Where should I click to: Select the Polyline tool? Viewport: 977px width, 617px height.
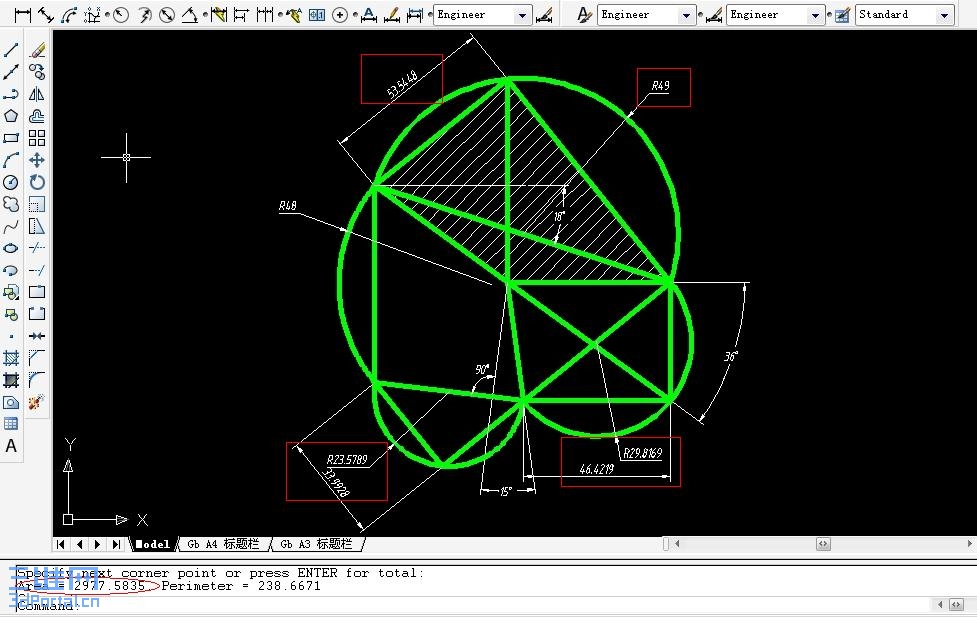tap(11, 94)
